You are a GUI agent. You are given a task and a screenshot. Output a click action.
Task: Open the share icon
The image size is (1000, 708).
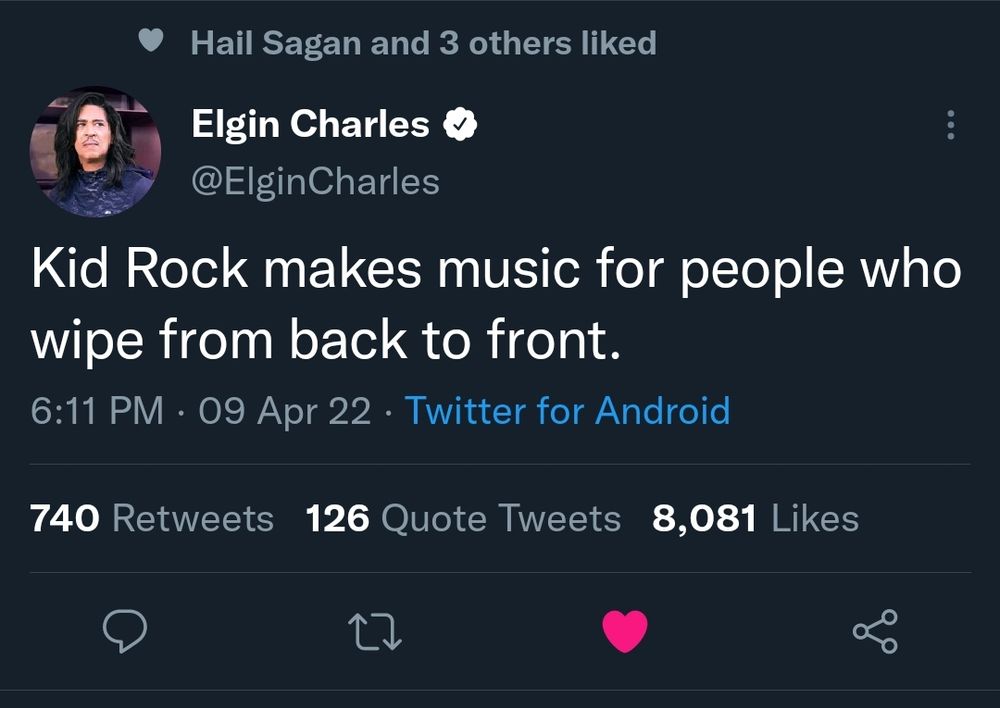(877, 630)
